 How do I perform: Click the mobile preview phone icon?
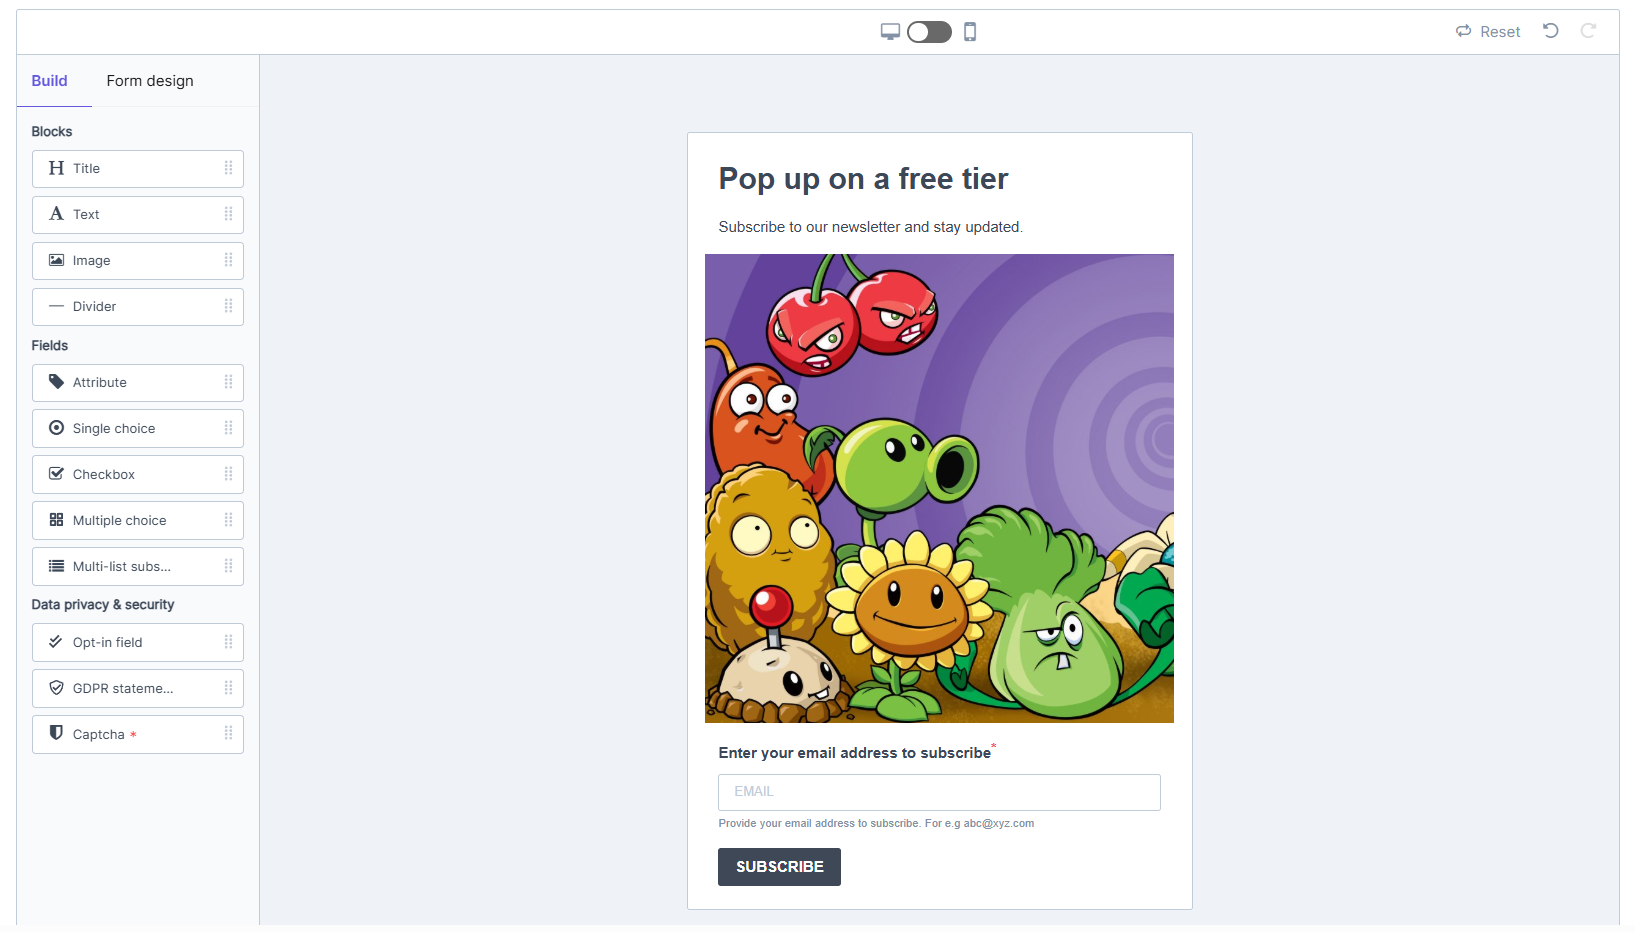(x=970, y=32)
